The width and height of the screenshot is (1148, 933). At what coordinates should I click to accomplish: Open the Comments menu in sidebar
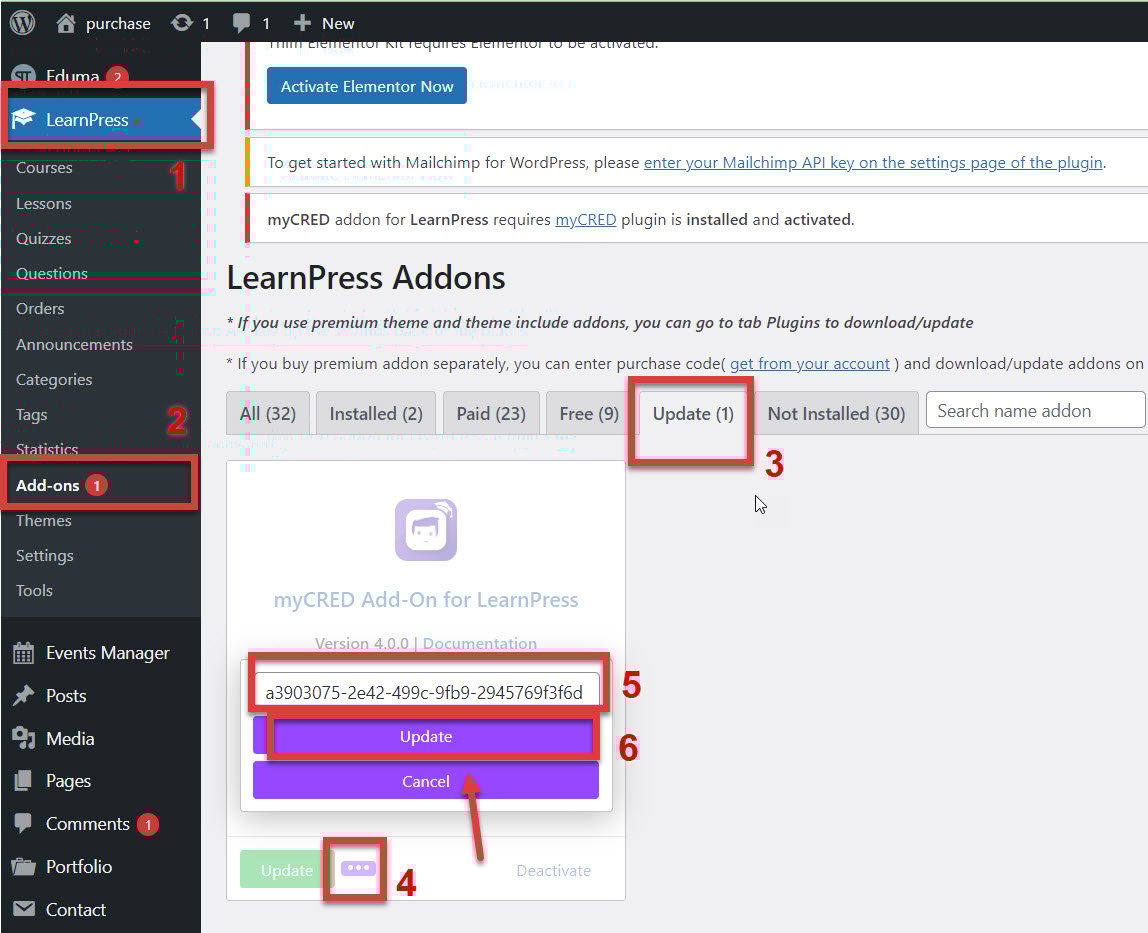pos(88,824)
